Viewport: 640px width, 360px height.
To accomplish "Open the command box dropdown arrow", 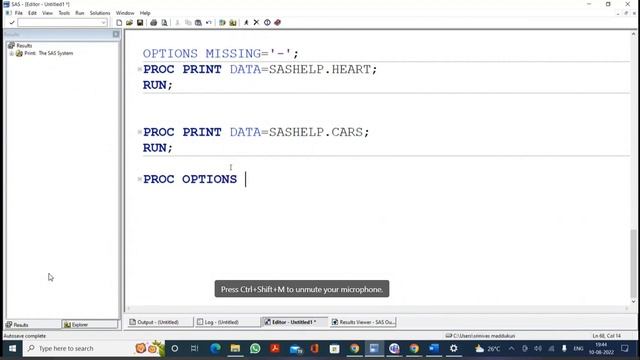I will [x=103, y=22].
